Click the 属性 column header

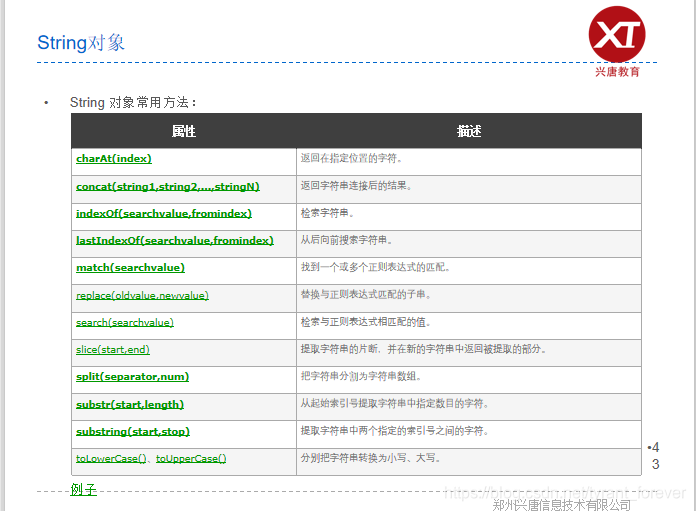[x=184, y=131]
